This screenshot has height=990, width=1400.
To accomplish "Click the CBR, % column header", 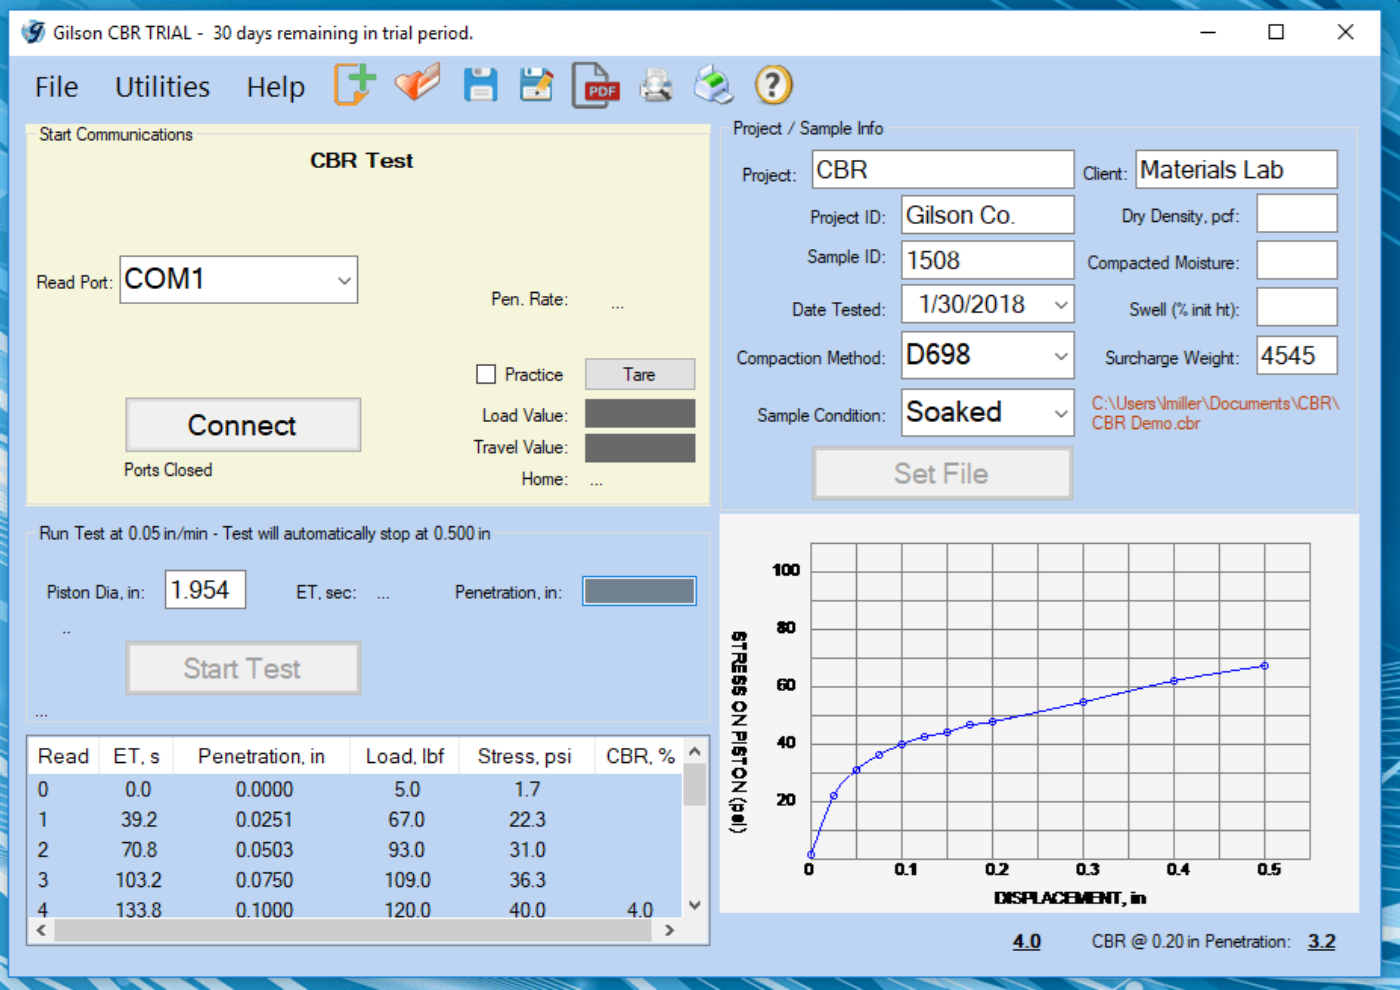I will 640,756.
